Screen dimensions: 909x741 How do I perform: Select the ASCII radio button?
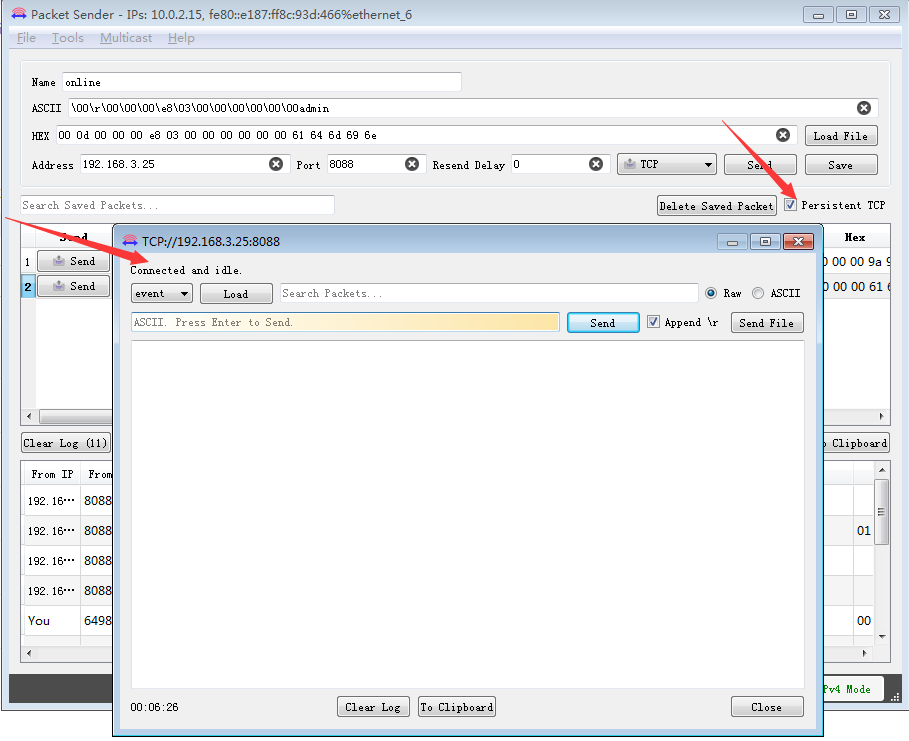point(758,293)
